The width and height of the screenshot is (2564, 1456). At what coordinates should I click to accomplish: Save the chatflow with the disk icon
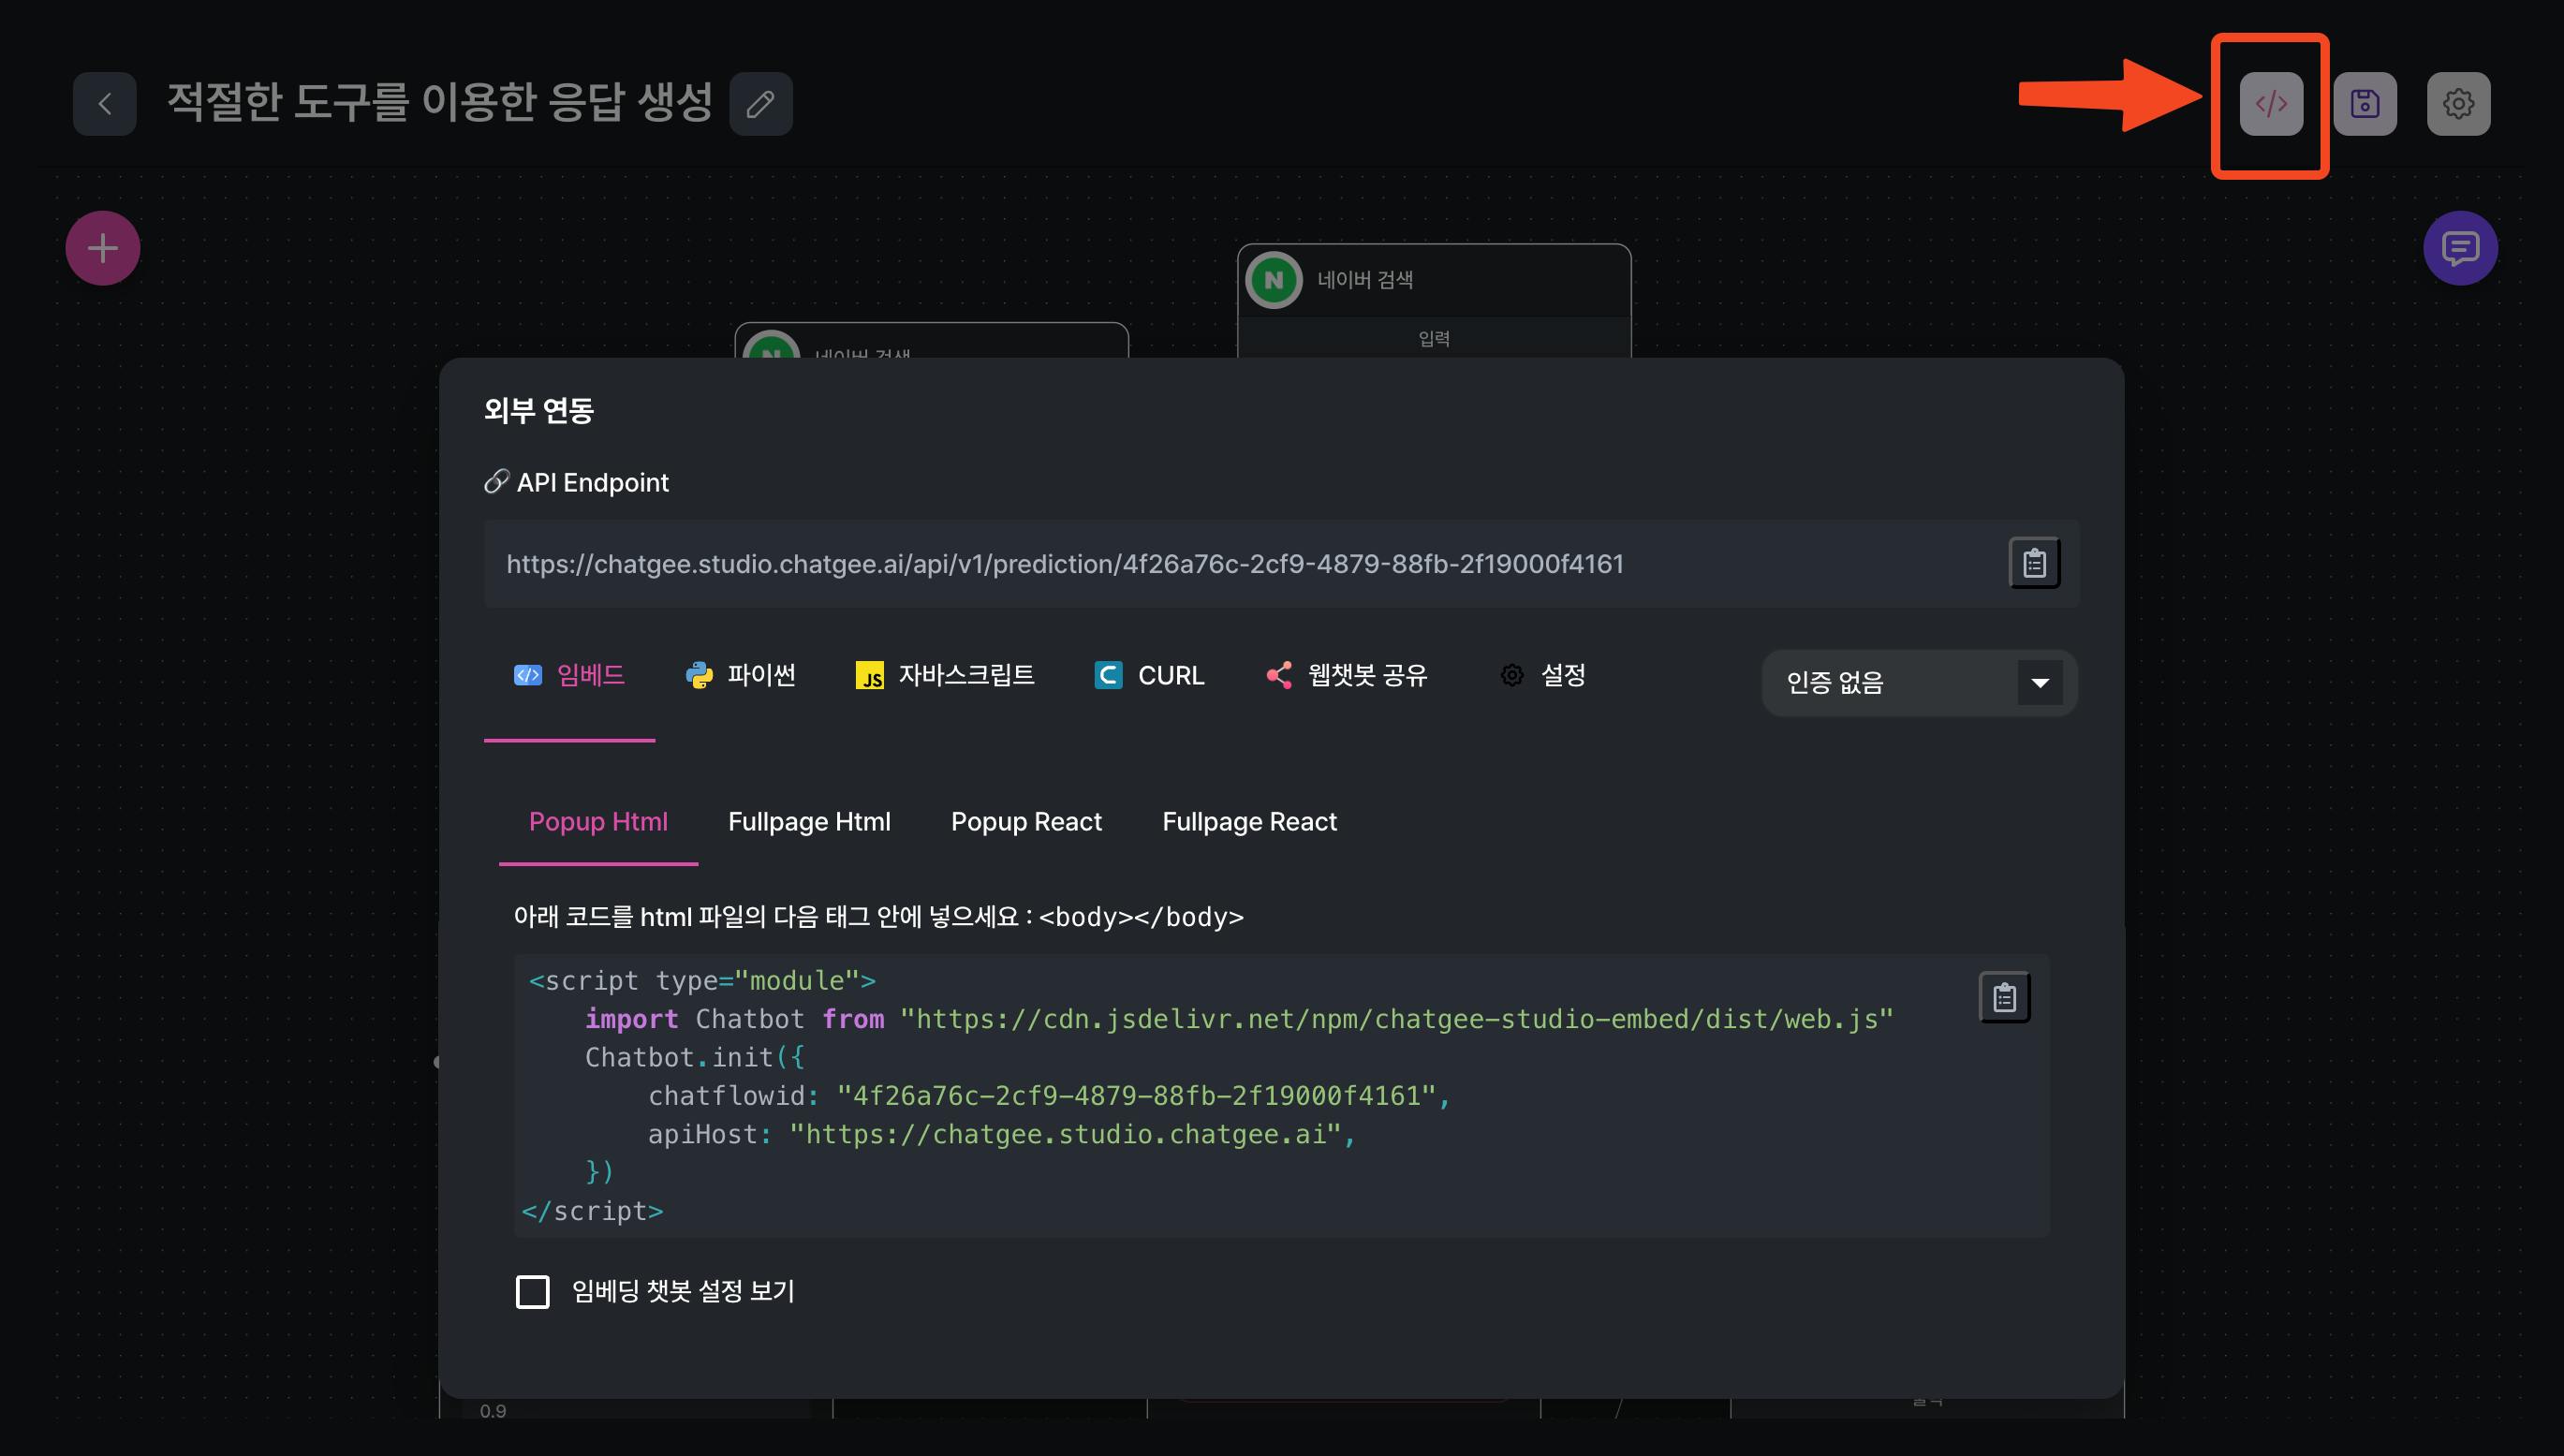2364,103
